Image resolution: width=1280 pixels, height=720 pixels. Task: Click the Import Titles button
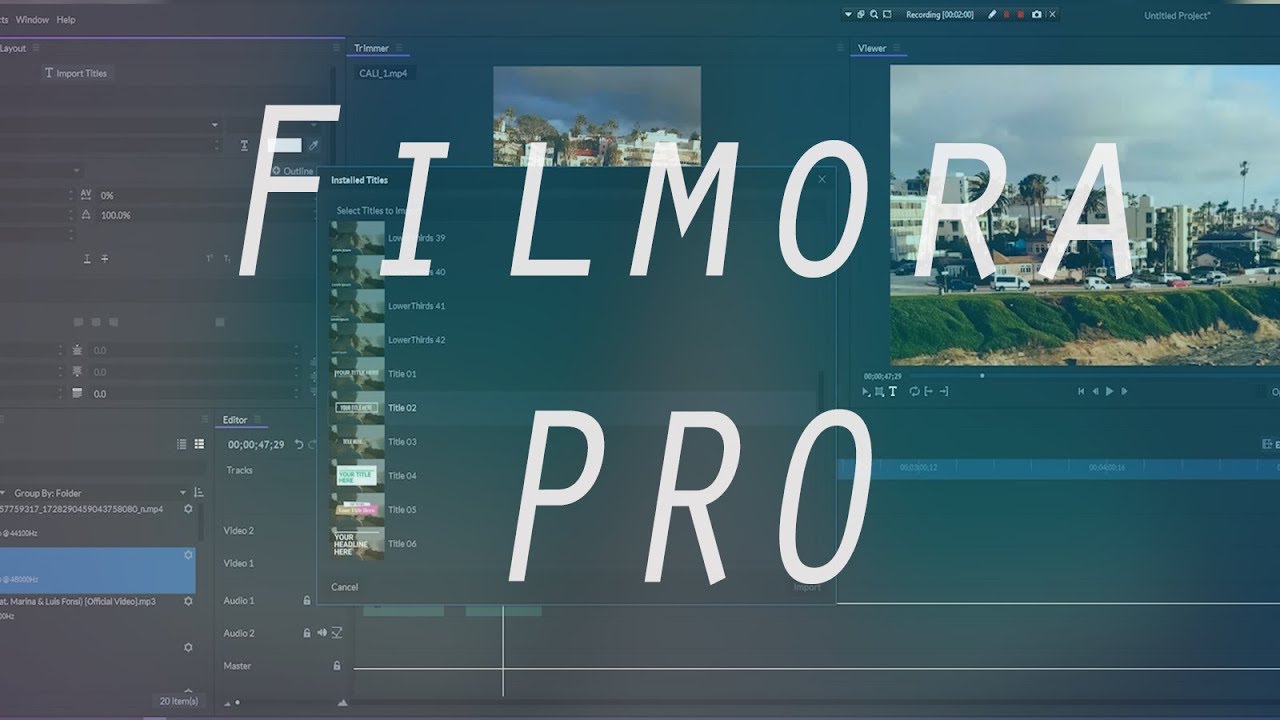(x=75, y=73)
